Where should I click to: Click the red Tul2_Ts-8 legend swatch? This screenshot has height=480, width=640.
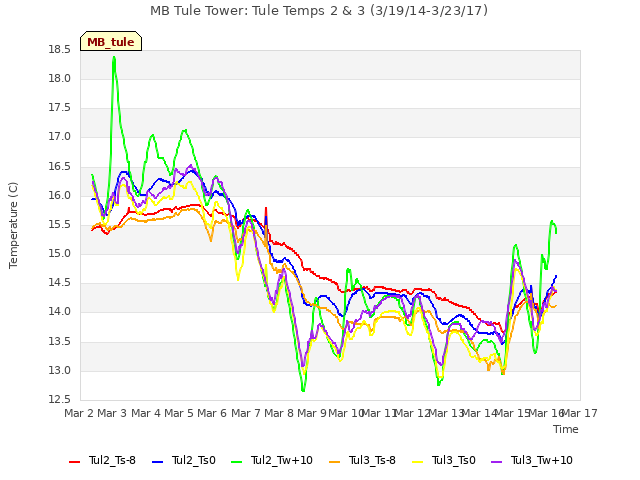click(75, 462)
